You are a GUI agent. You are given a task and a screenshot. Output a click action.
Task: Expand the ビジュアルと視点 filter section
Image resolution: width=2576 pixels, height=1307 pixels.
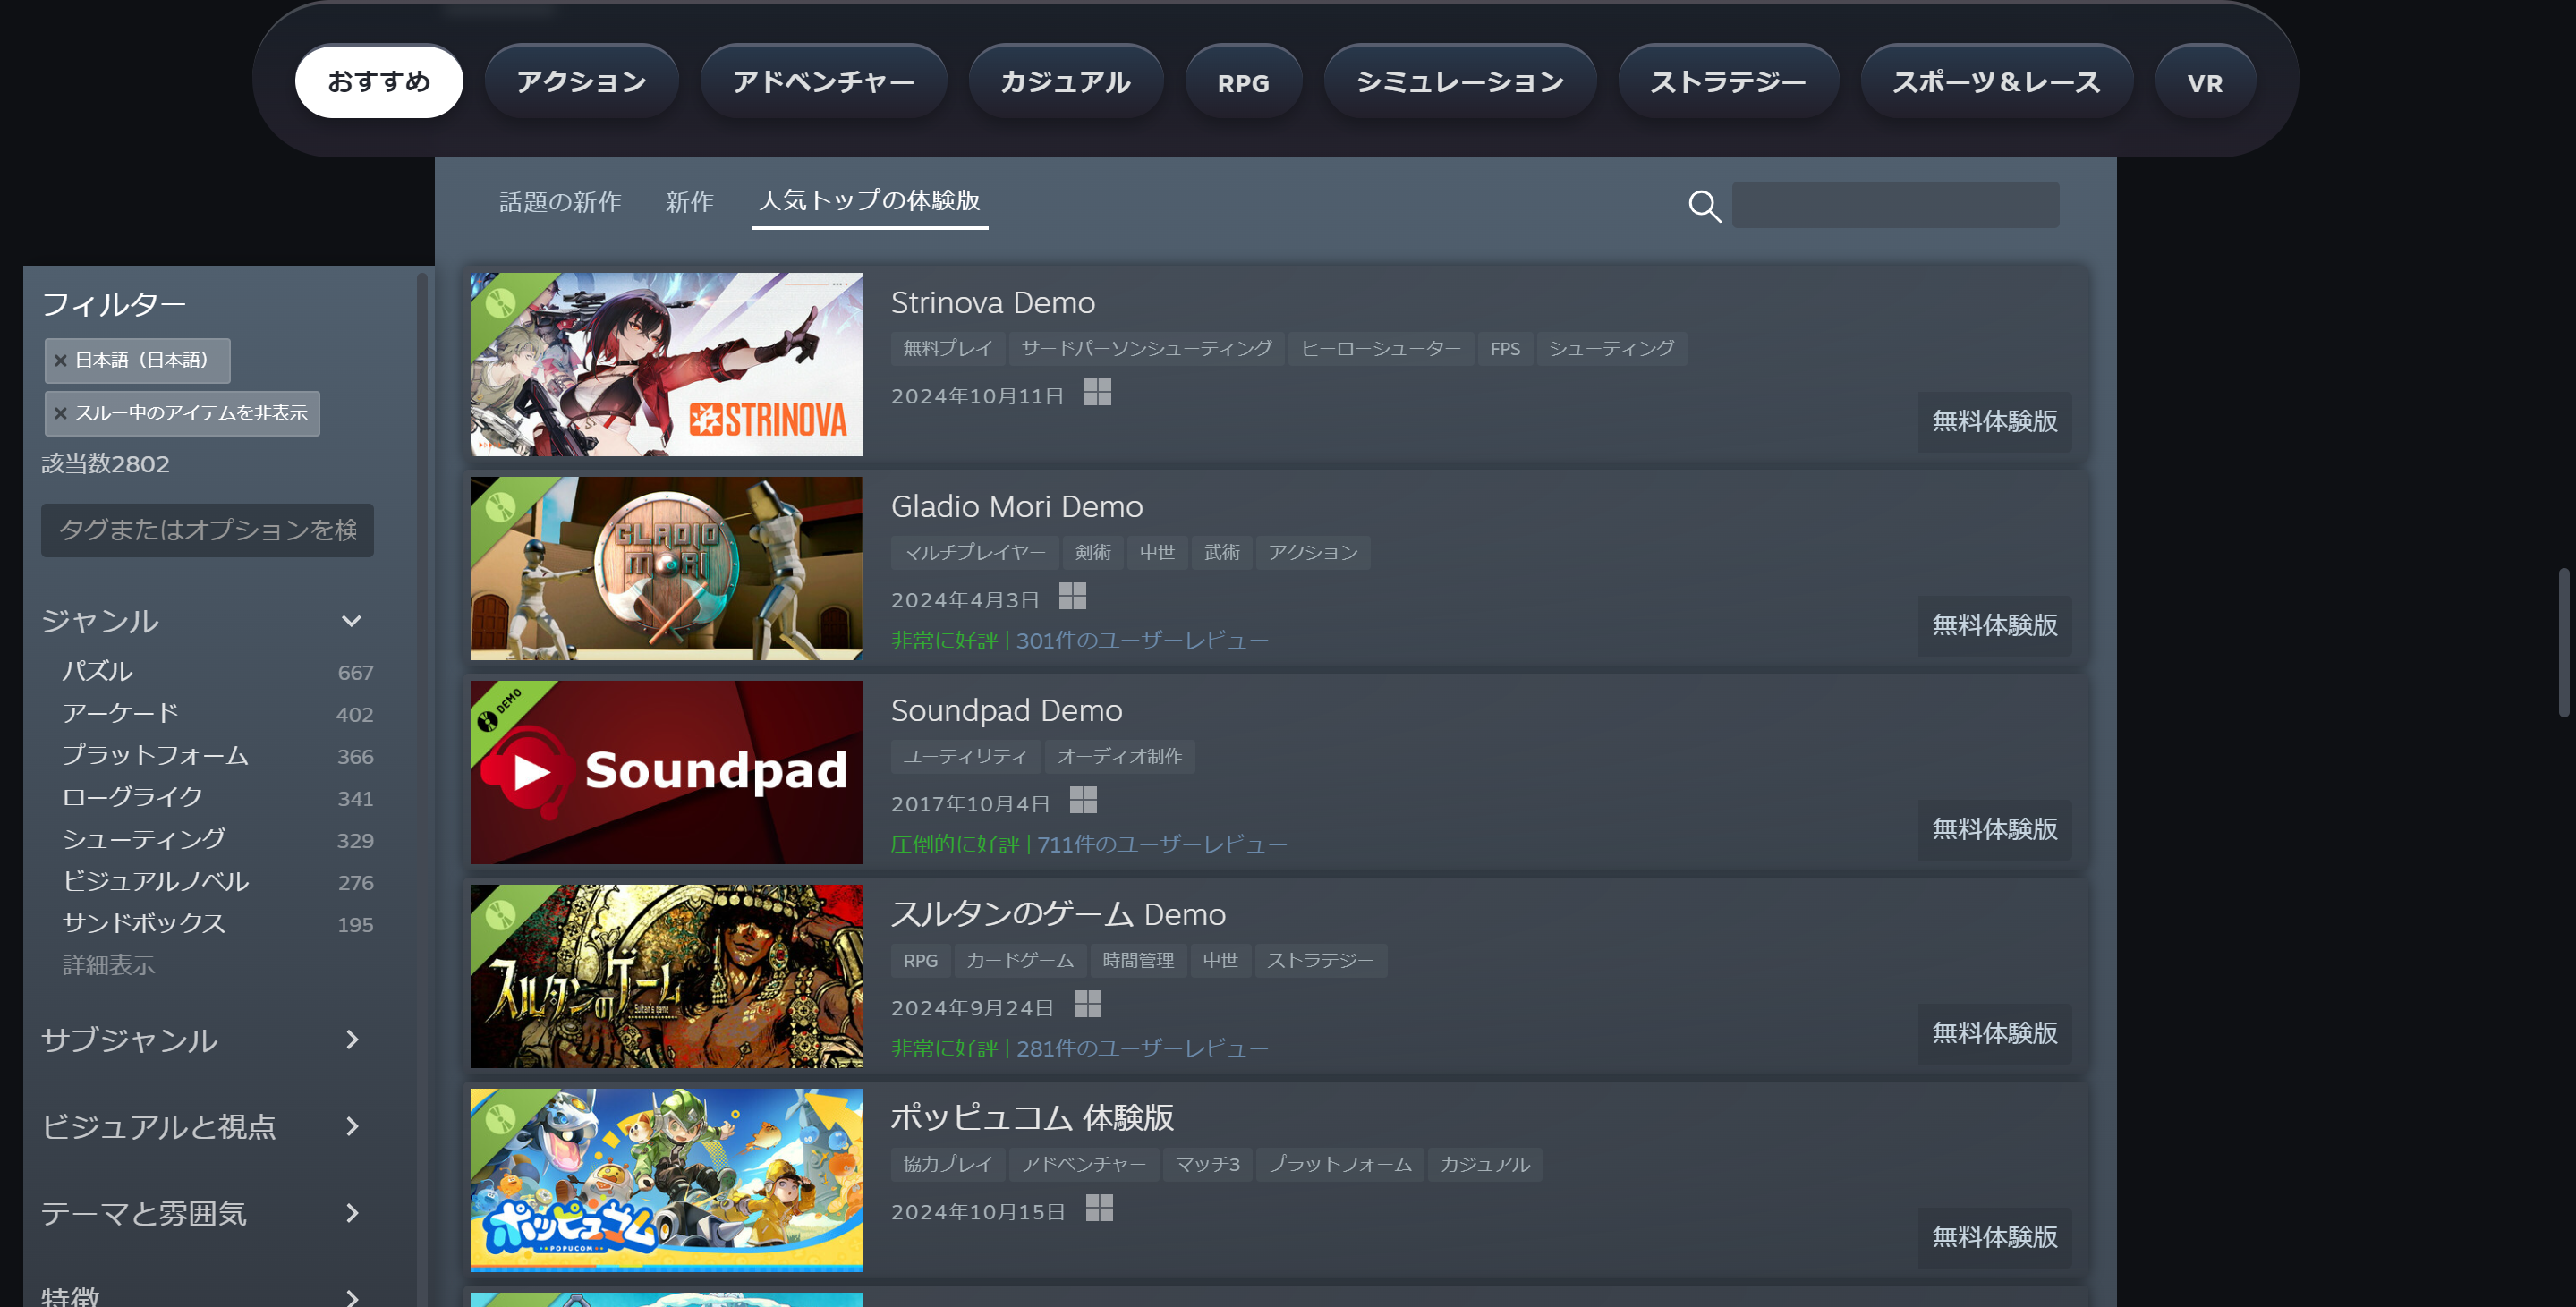[352, 1127]
